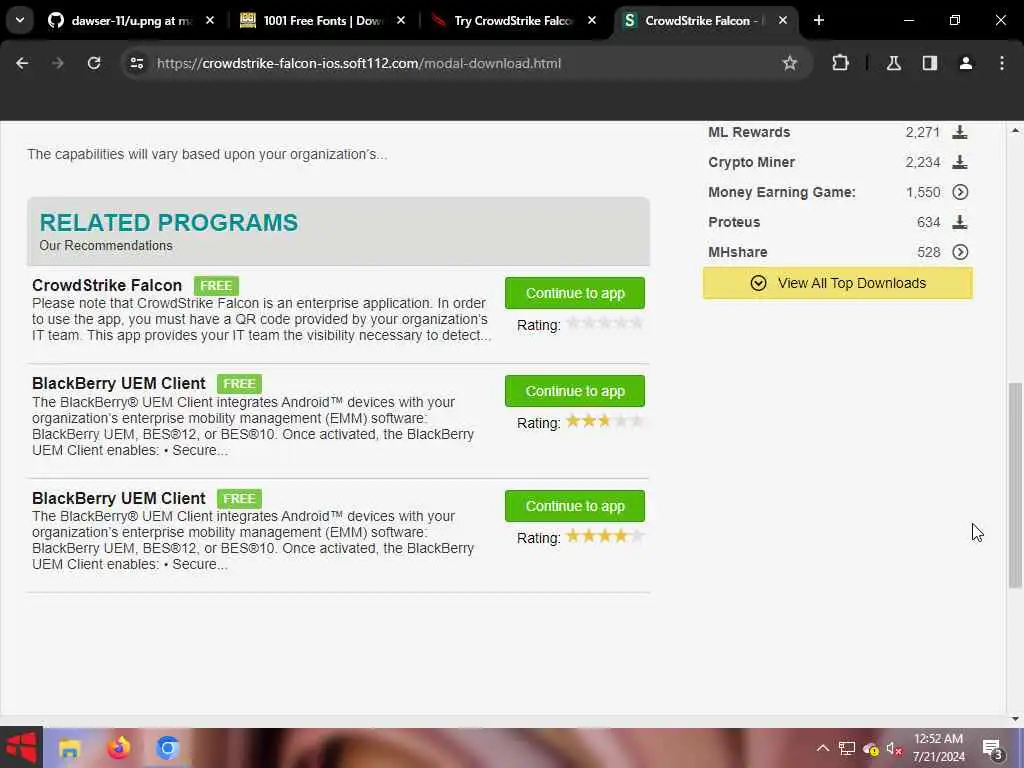
Task: Continue to app for CrowdStrike Falcon
Action: click(x=575, y=293)
